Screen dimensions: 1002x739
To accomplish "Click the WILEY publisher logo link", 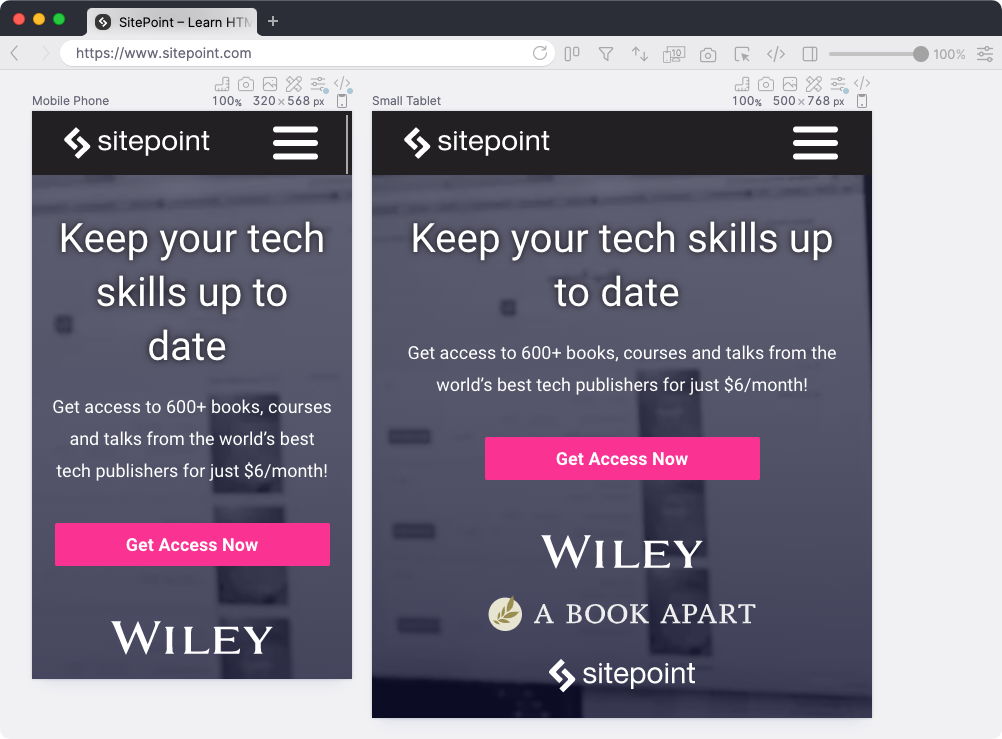I will (622, 552).
